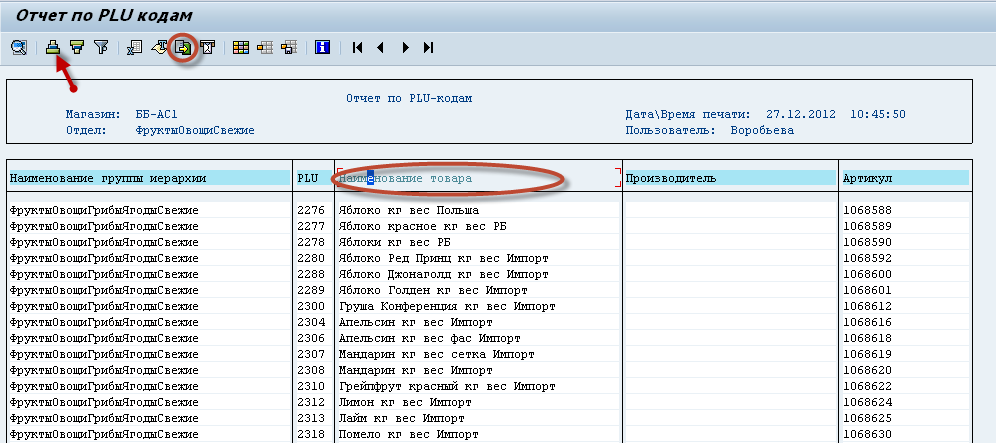
Task: Click 'Мандарин кг вес сетка Импорт'
Action: pos(436,355)
